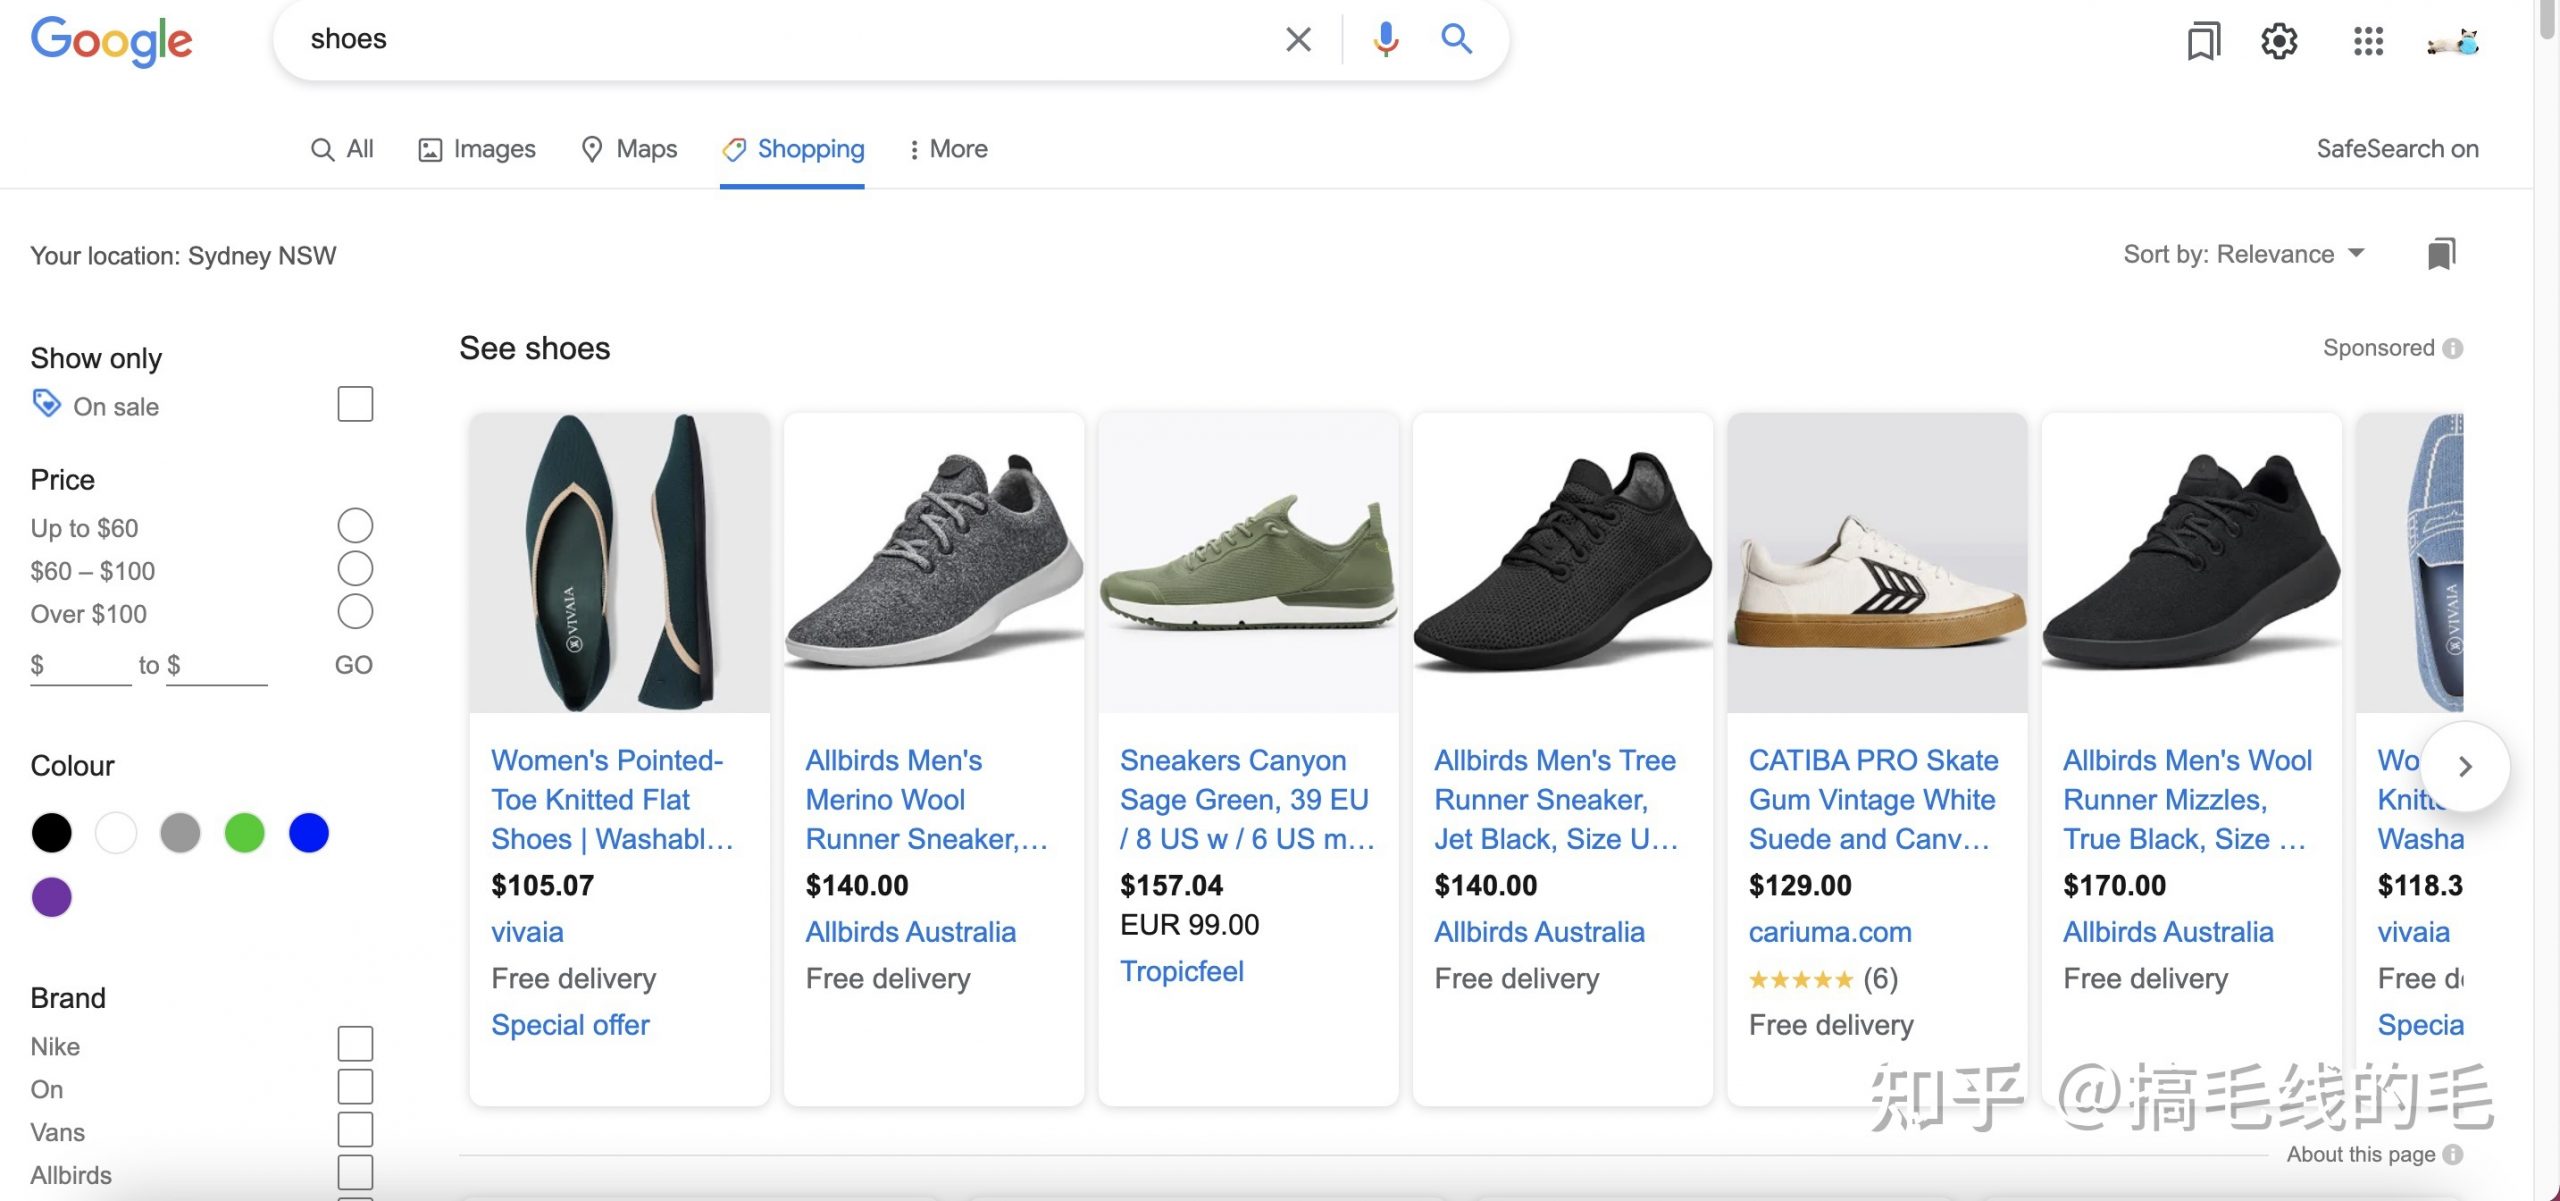The height and width of the screenshot is (1201, 2560).
Task: Open saved items bookmark icon in header
Action: pos(2203,41)
